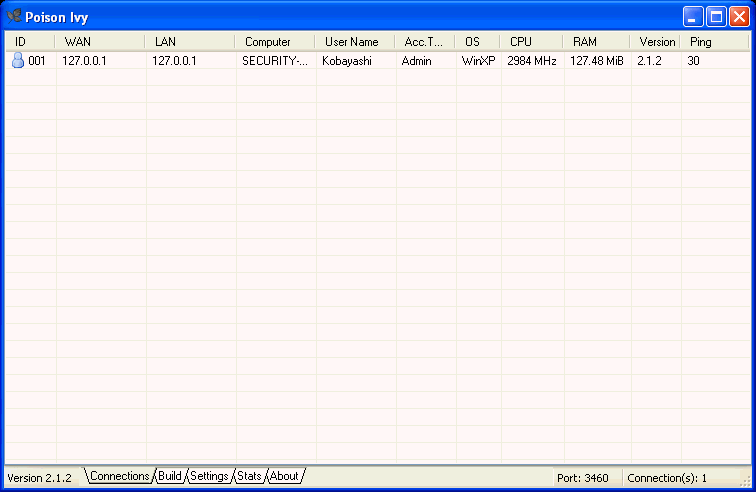Minimize the Poison Ivy window
The image size is (756, 492).
(x=693, y=16)
